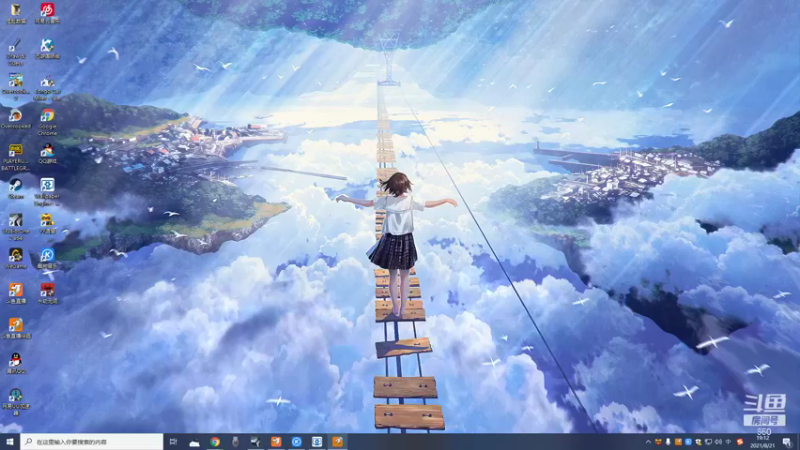This screenshot has height=450, width=800.
Task: Select the Studio One desktop shortcut
Action: tap(15, 227)
